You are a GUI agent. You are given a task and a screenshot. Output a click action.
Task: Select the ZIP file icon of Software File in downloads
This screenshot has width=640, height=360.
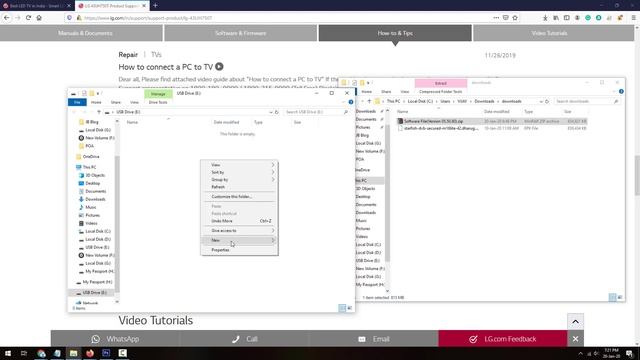pyautogui.click(x=400, y=121)
